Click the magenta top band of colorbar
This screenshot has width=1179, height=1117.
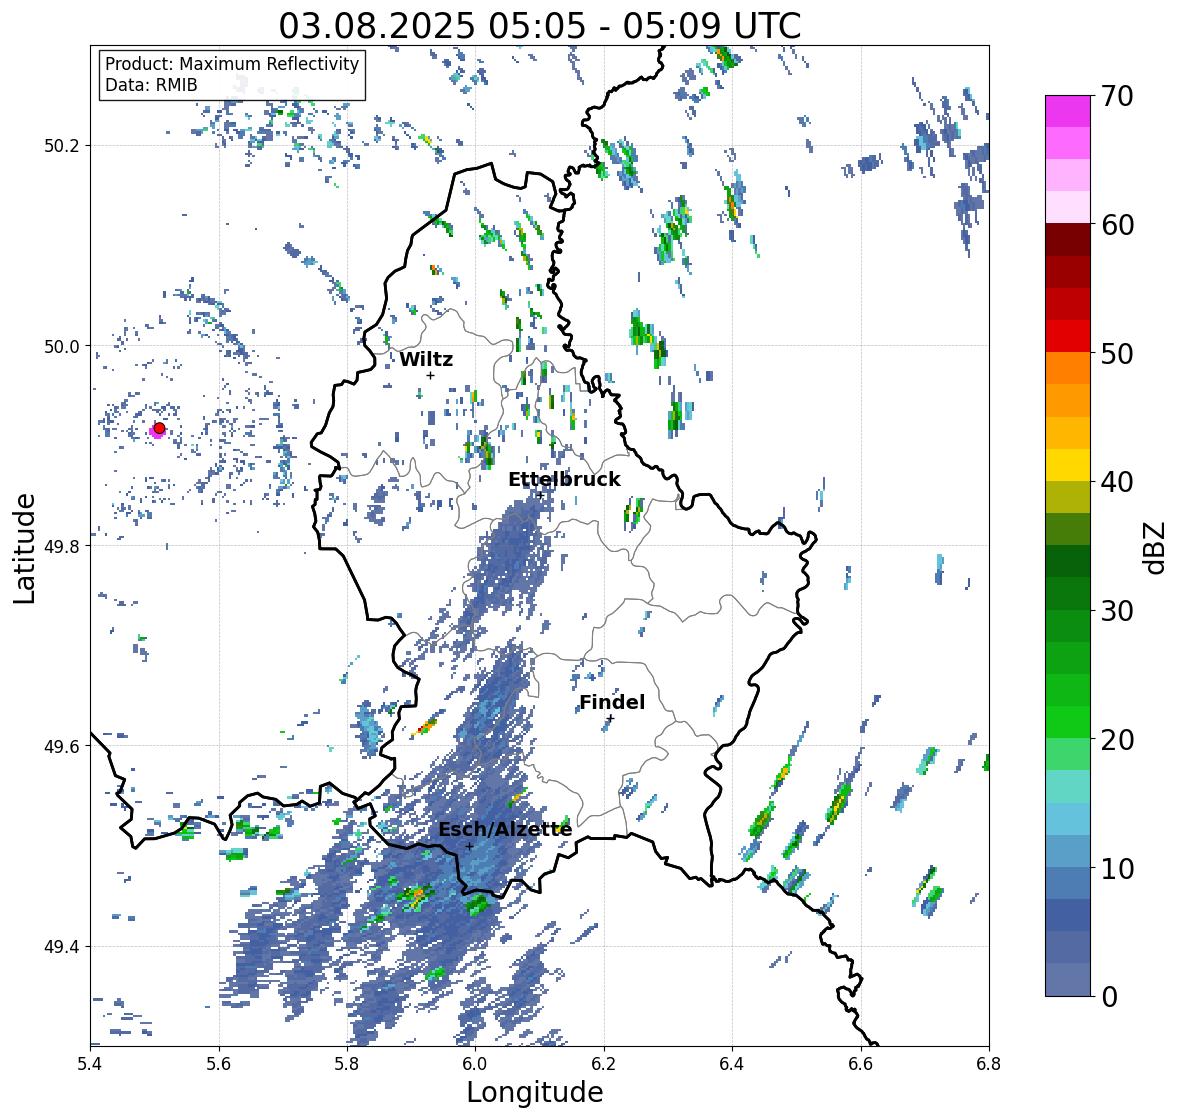click(1068, 112)
